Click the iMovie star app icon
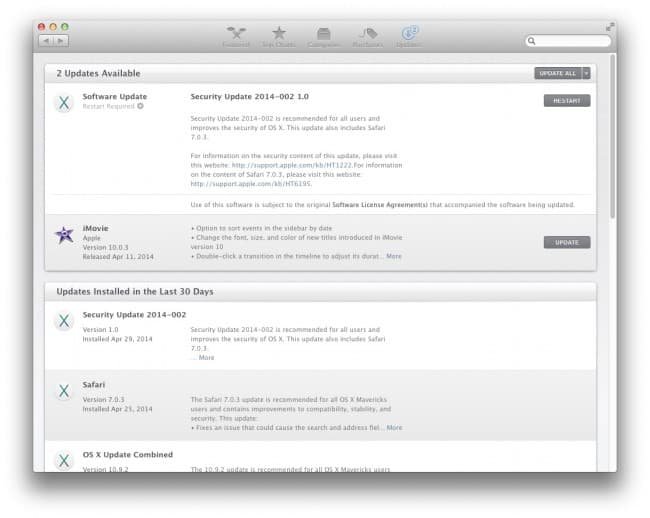Screen dimensions: 650x518 (x=64, y=235)
